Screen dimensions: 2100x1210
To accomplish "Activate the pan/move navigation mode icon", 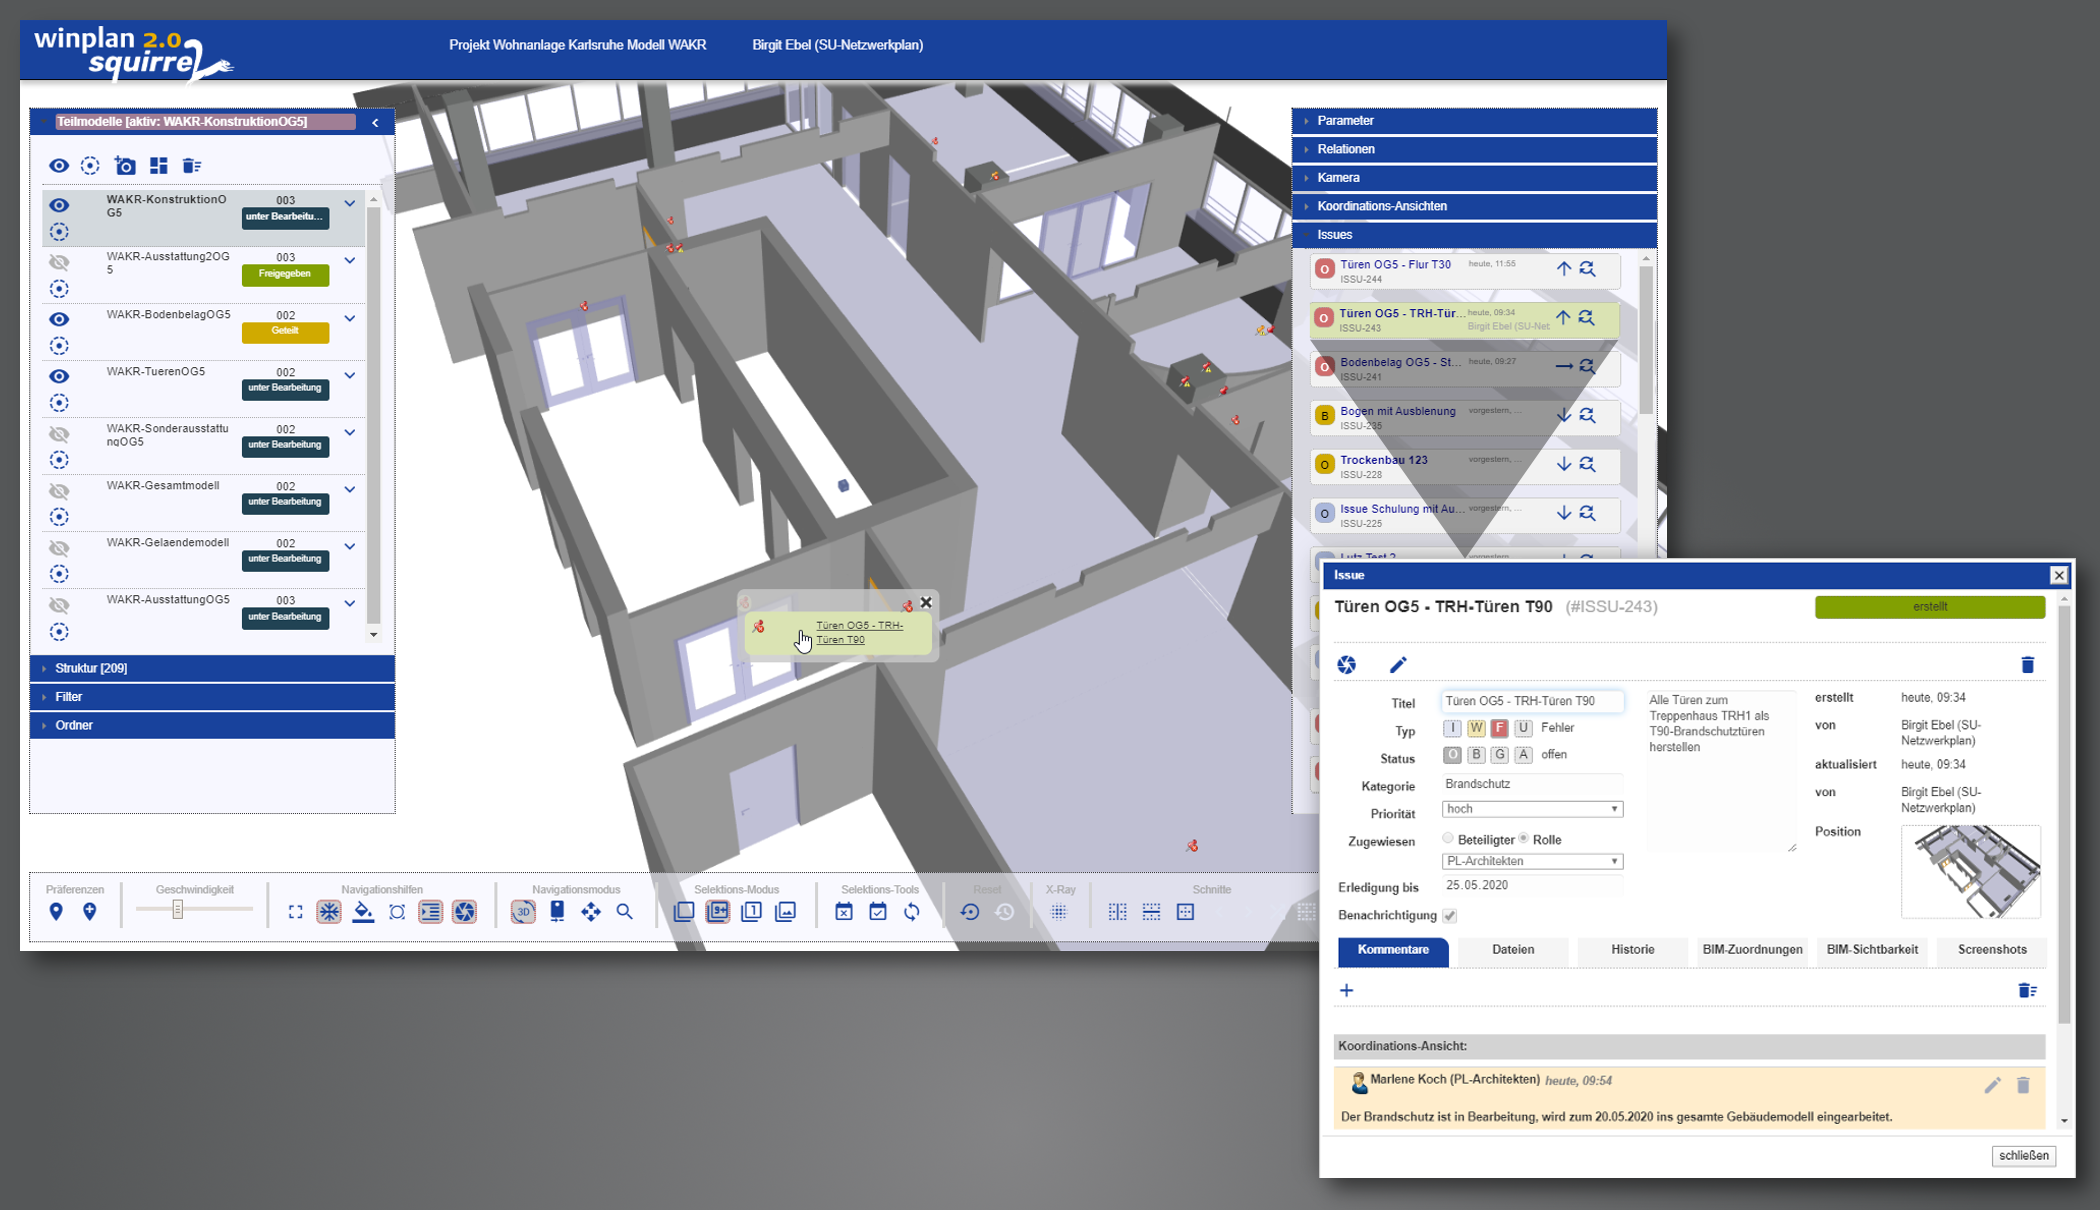I will click(x=591, y=912).
